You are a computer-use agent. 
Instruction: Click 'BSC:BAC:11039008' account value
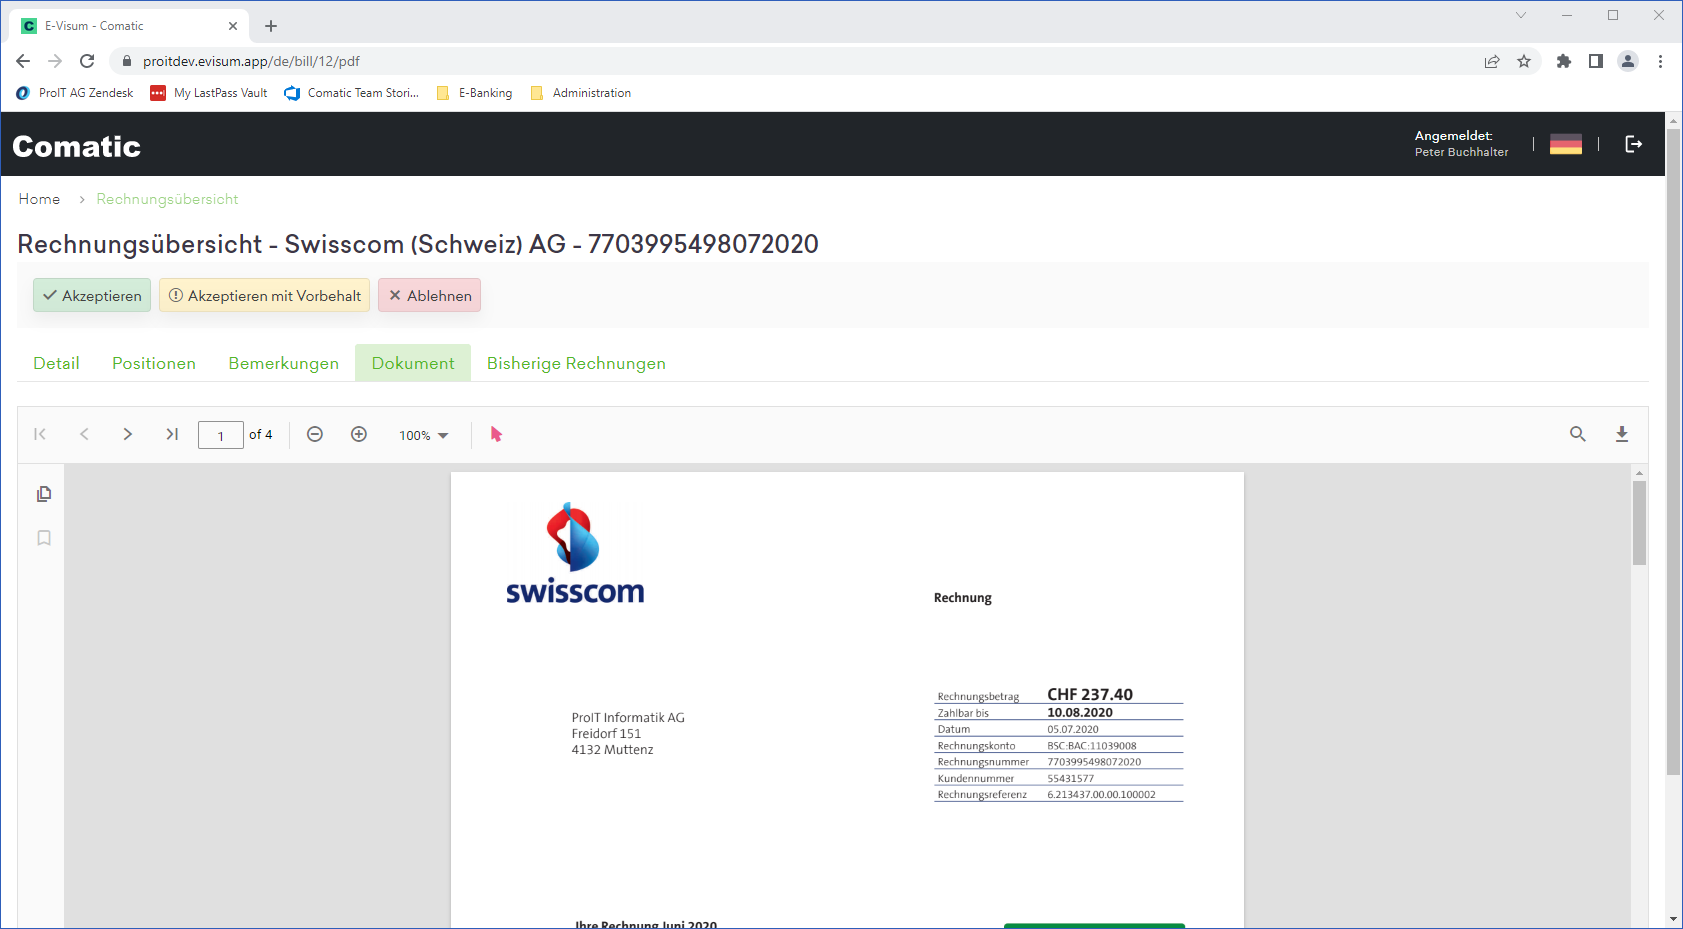1092,746
